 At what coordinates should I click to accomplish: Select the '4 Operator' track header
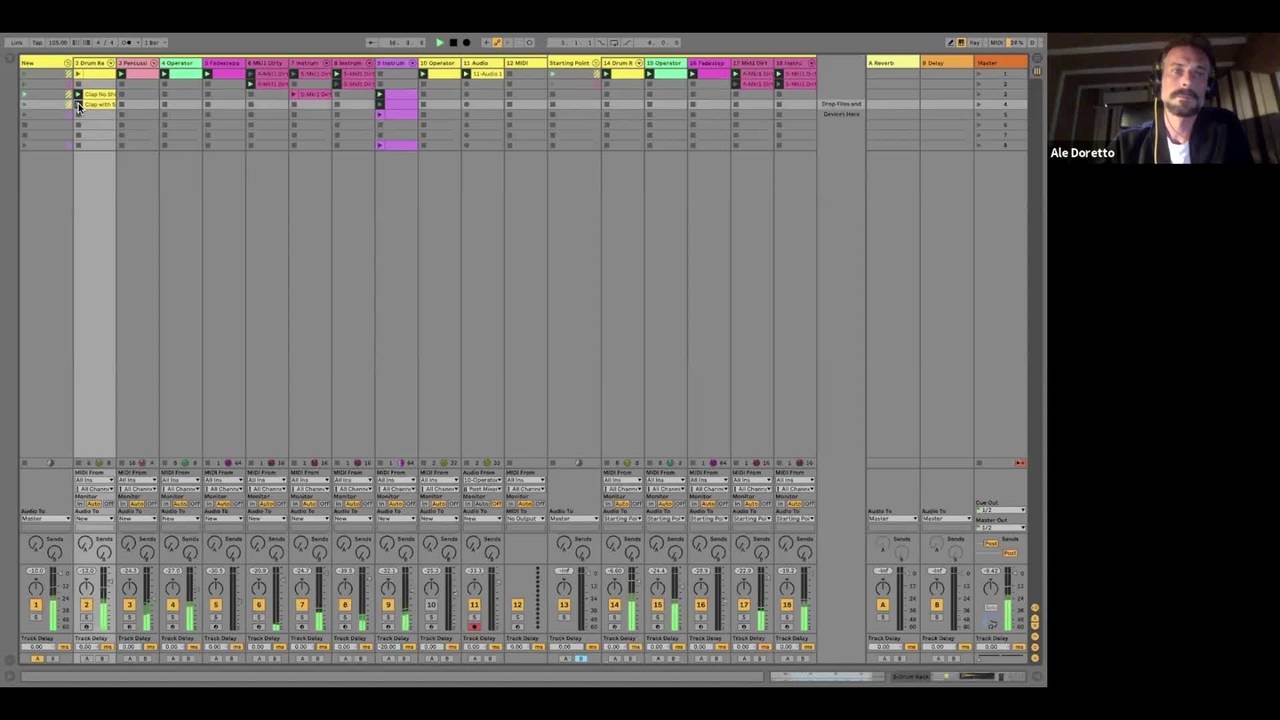click(x=181, y=63)
